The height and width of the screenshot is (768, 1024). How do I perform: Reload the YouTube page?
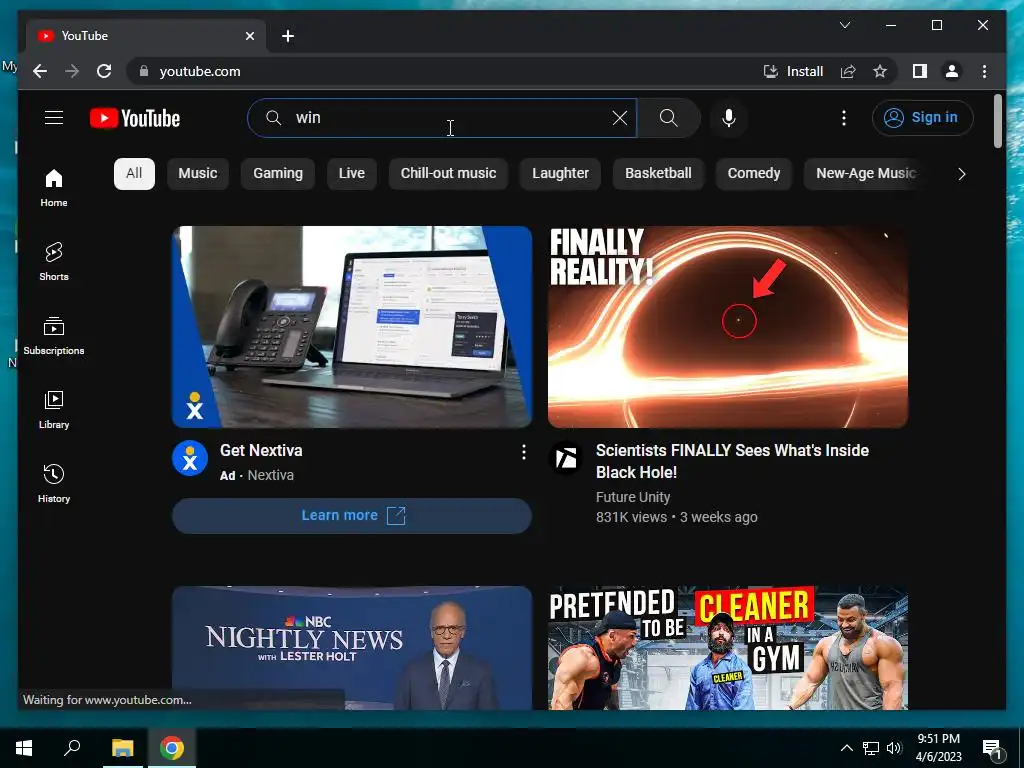click(x=104, y=71)
